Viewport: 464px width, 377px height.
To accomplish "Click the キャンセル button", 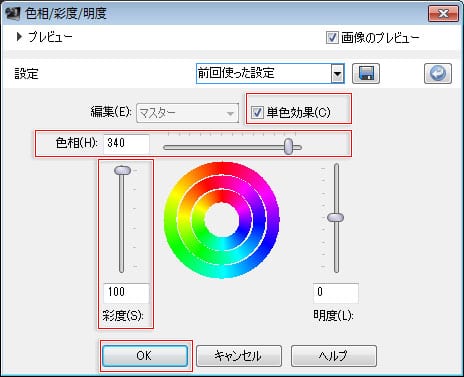I will point(239,356).
